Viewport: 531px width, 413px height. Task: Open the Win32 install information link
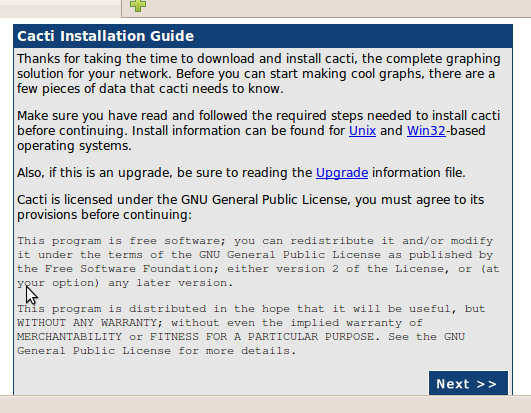coord(426,131)
